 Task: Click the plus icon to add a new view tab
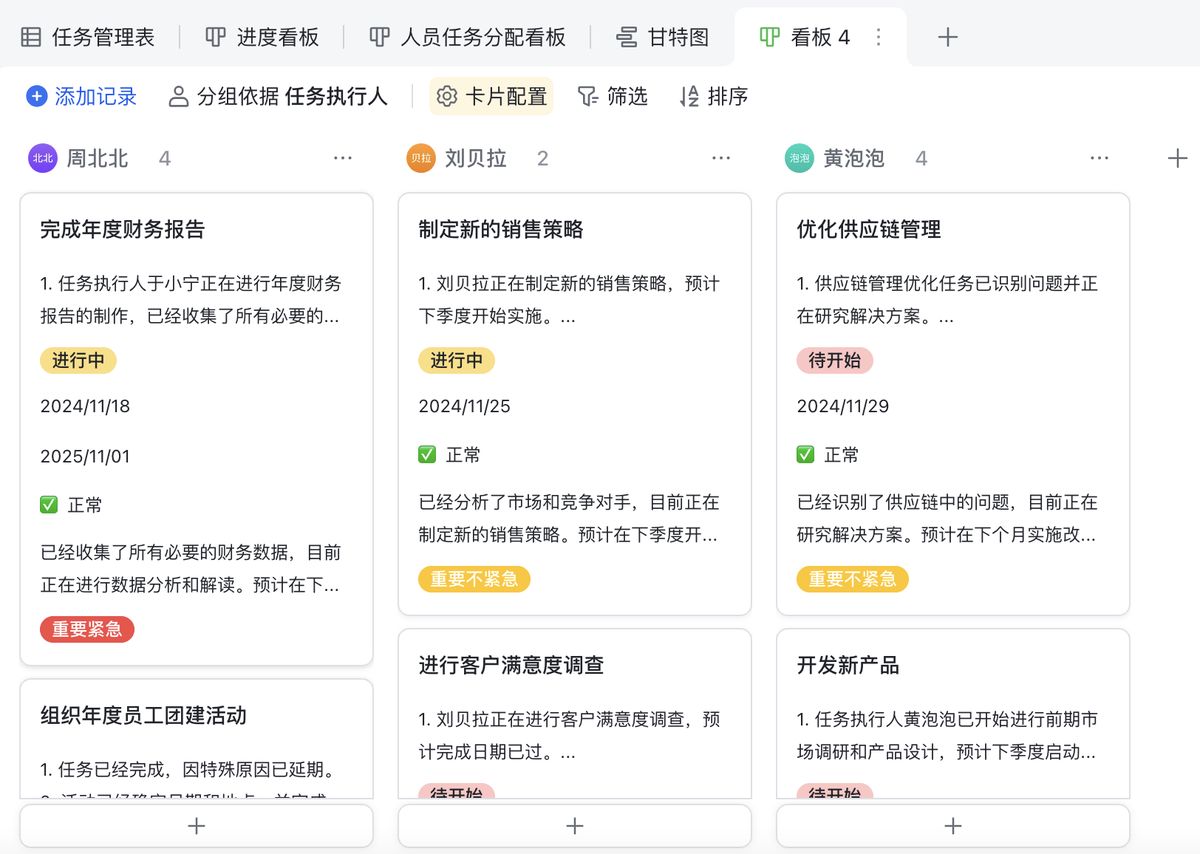tap(947, 37)
